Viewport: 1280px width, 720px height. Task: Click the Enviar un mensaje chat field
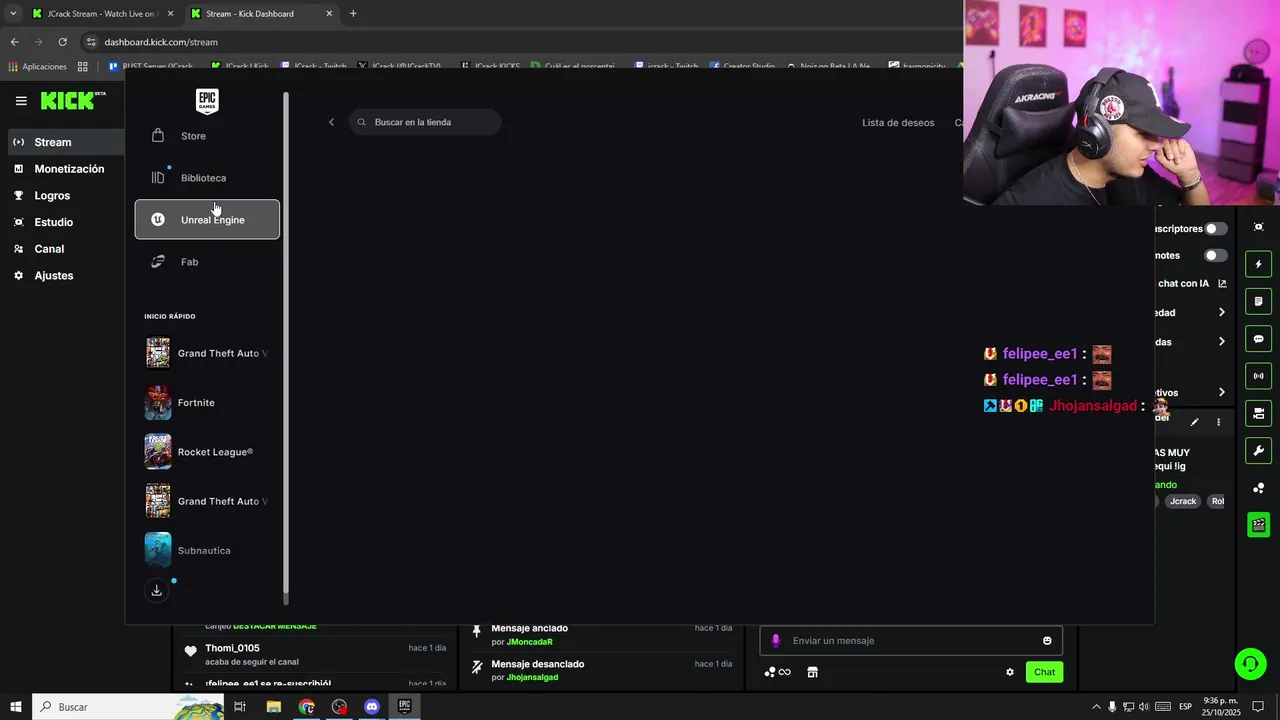[910, 641]
